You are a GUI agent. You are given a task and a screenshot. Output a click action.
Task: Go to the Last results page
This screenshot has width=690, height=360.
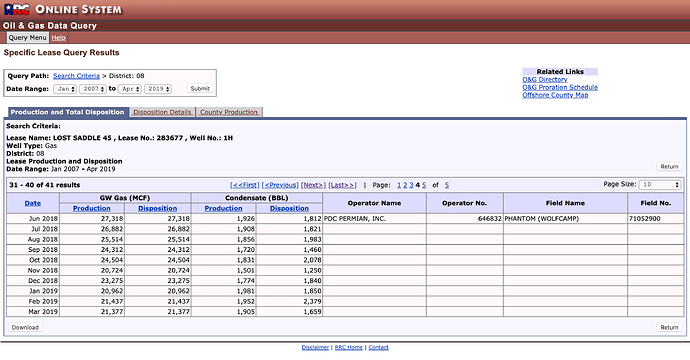[x=342, y=185]
